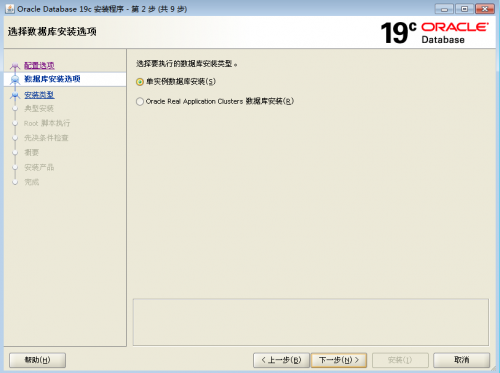Image resolution: width=500 pixels, height=373 pixels.
Task: Click the Java installer icon in title bar
Action: tap(10, 9)
